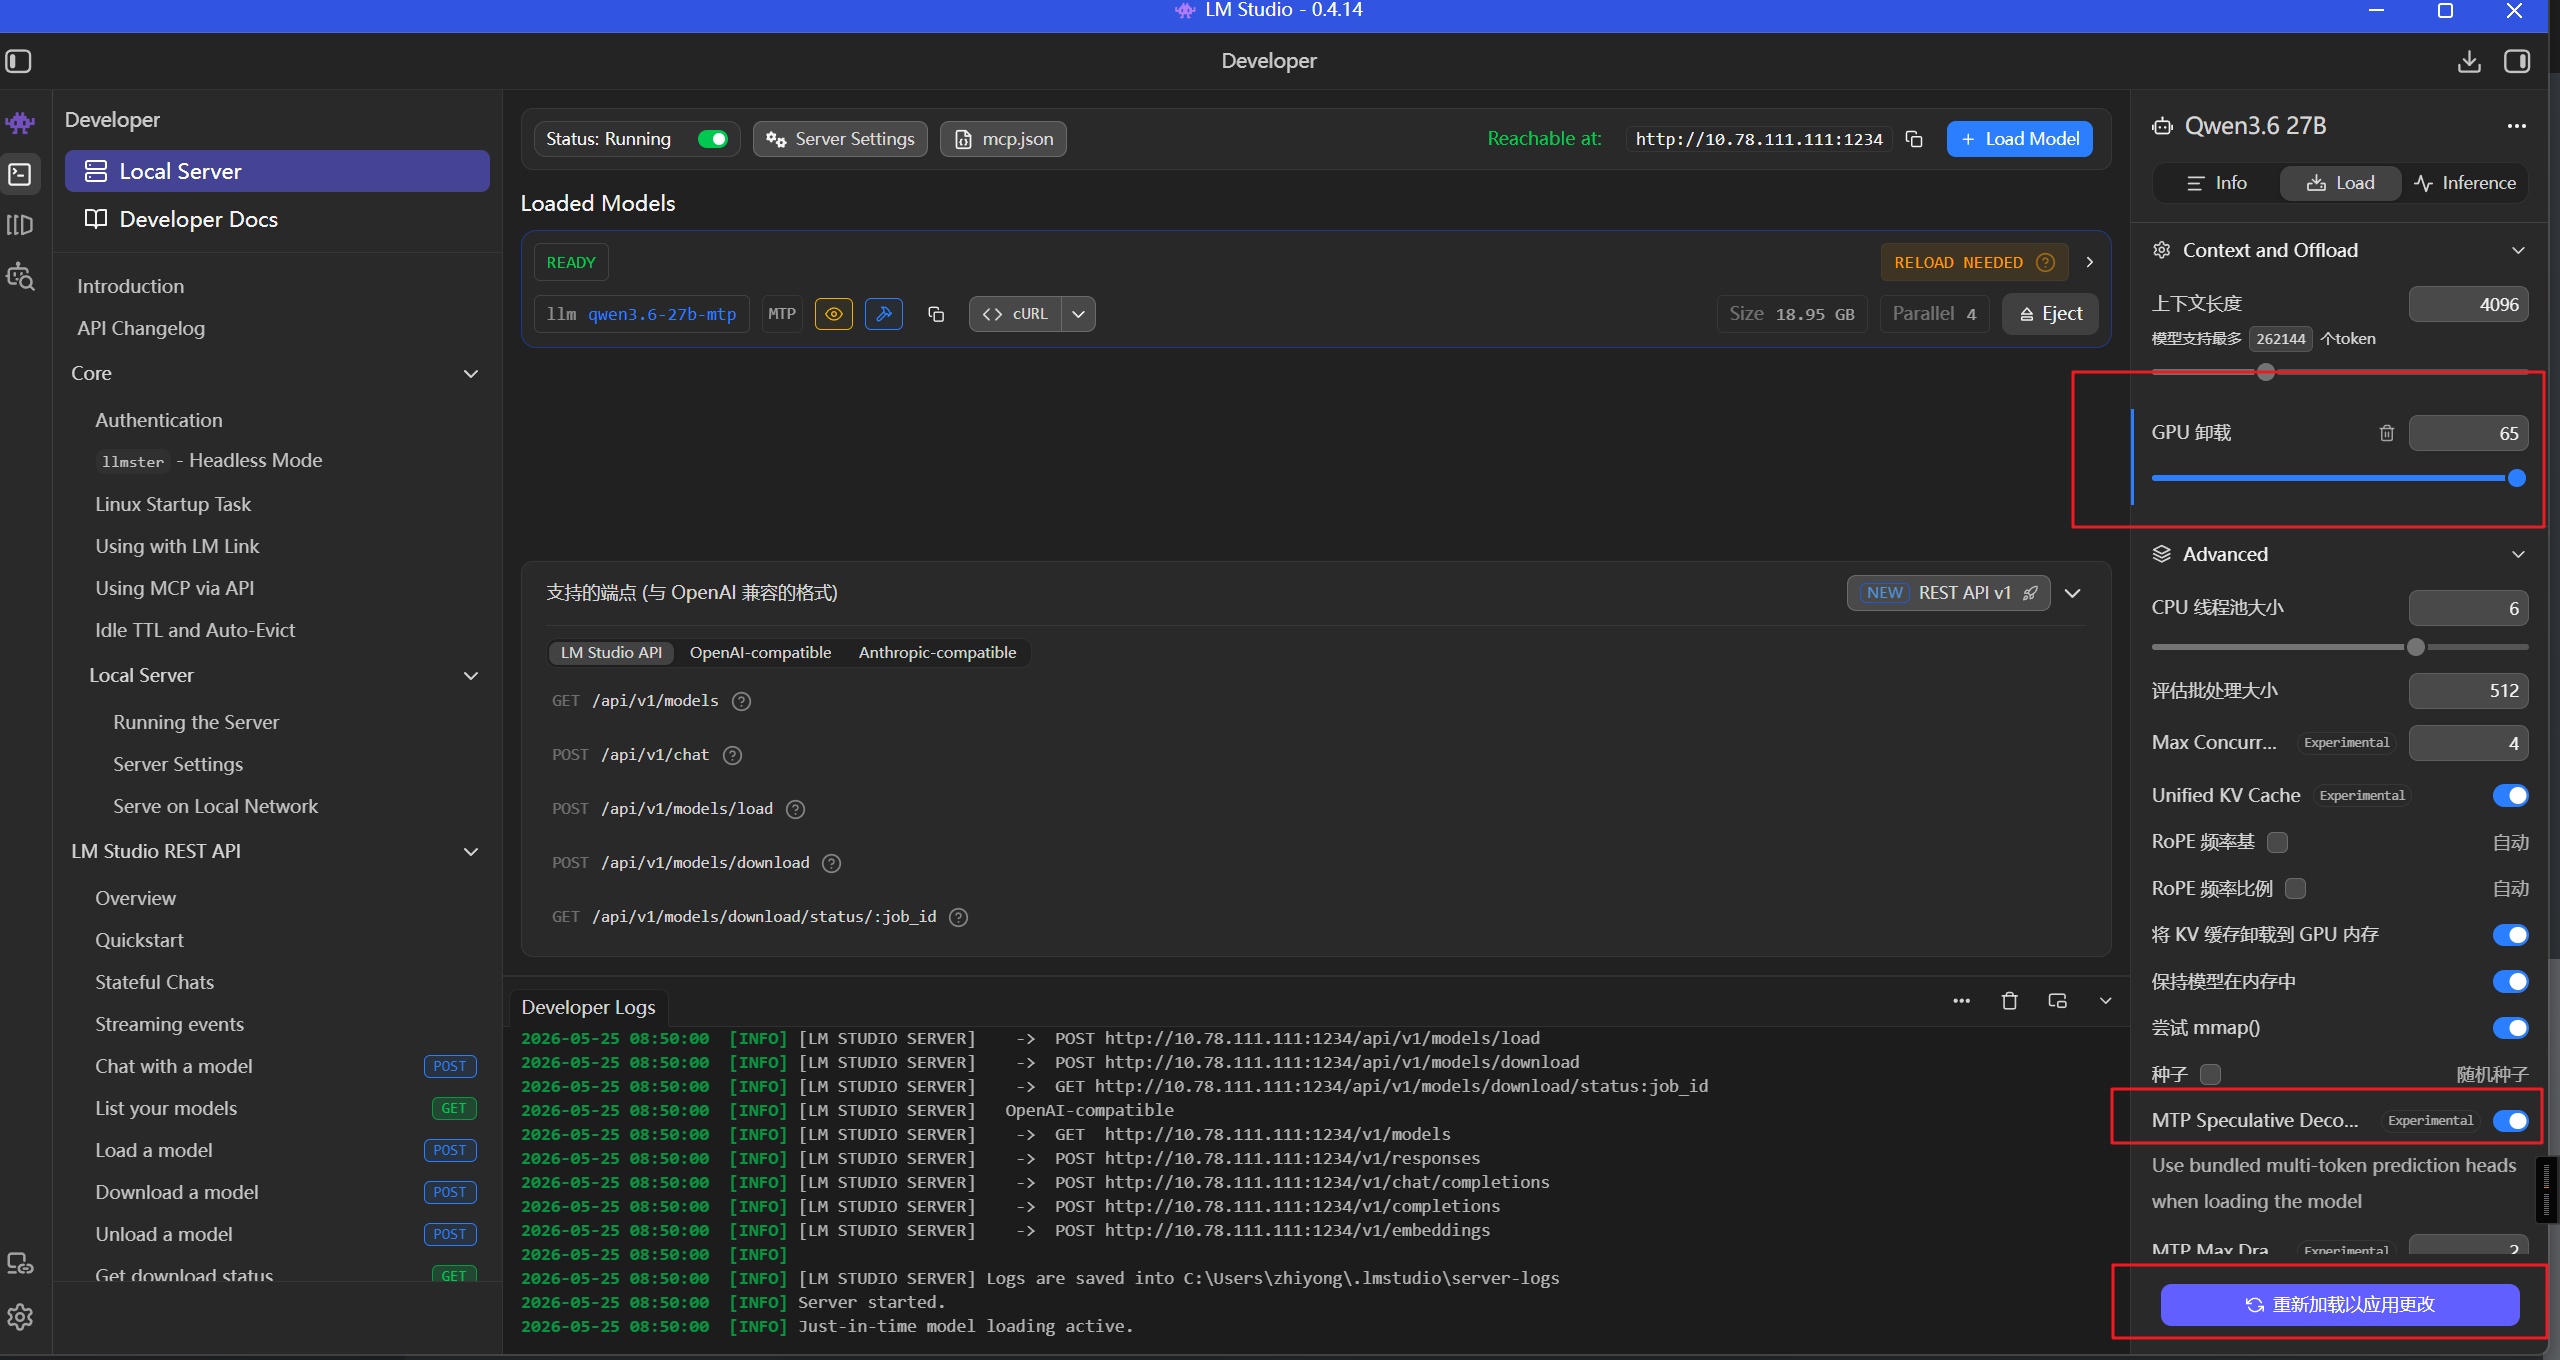Click the tool-use hammer badge on model
This screenshot has width=2560, height=1360.
tap(884, 314)
